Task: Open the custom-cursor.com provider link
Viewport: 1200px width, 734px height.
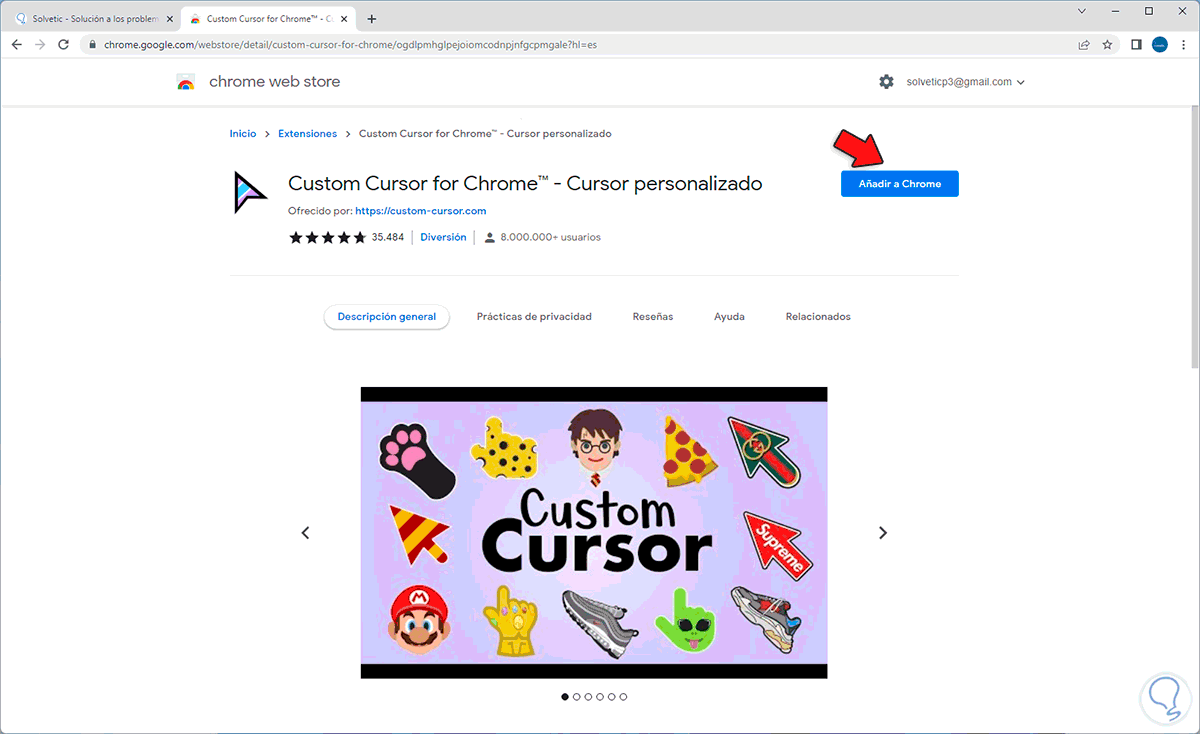Action: click(x=420, y=211)
